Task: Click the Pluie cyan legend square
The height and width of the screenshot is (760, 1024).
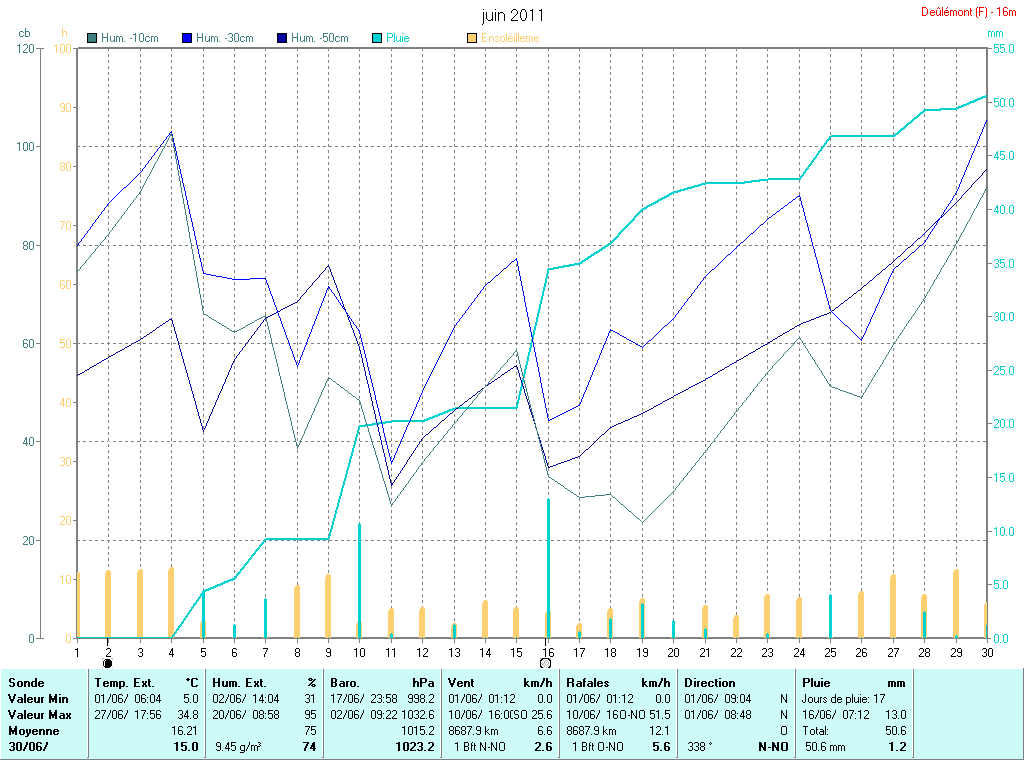Action: pyautogui.click(x=377, y=38)
